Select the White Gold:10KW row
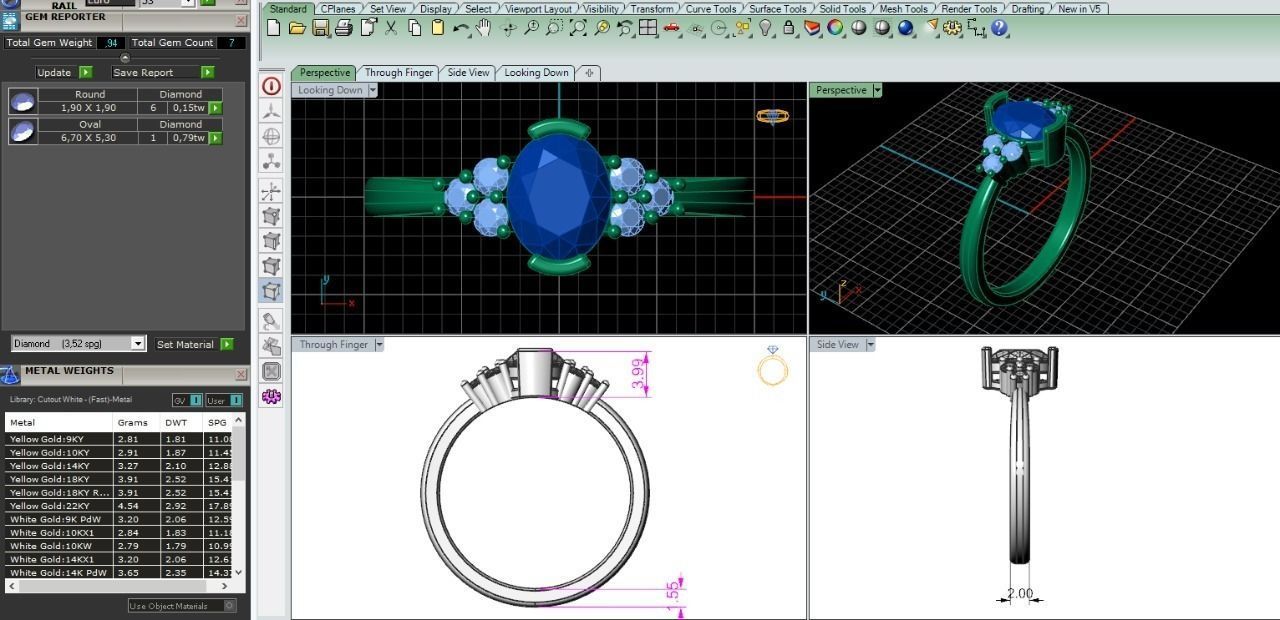The height and width of the screenshot is (620, 1280). [x=118, y=546]
